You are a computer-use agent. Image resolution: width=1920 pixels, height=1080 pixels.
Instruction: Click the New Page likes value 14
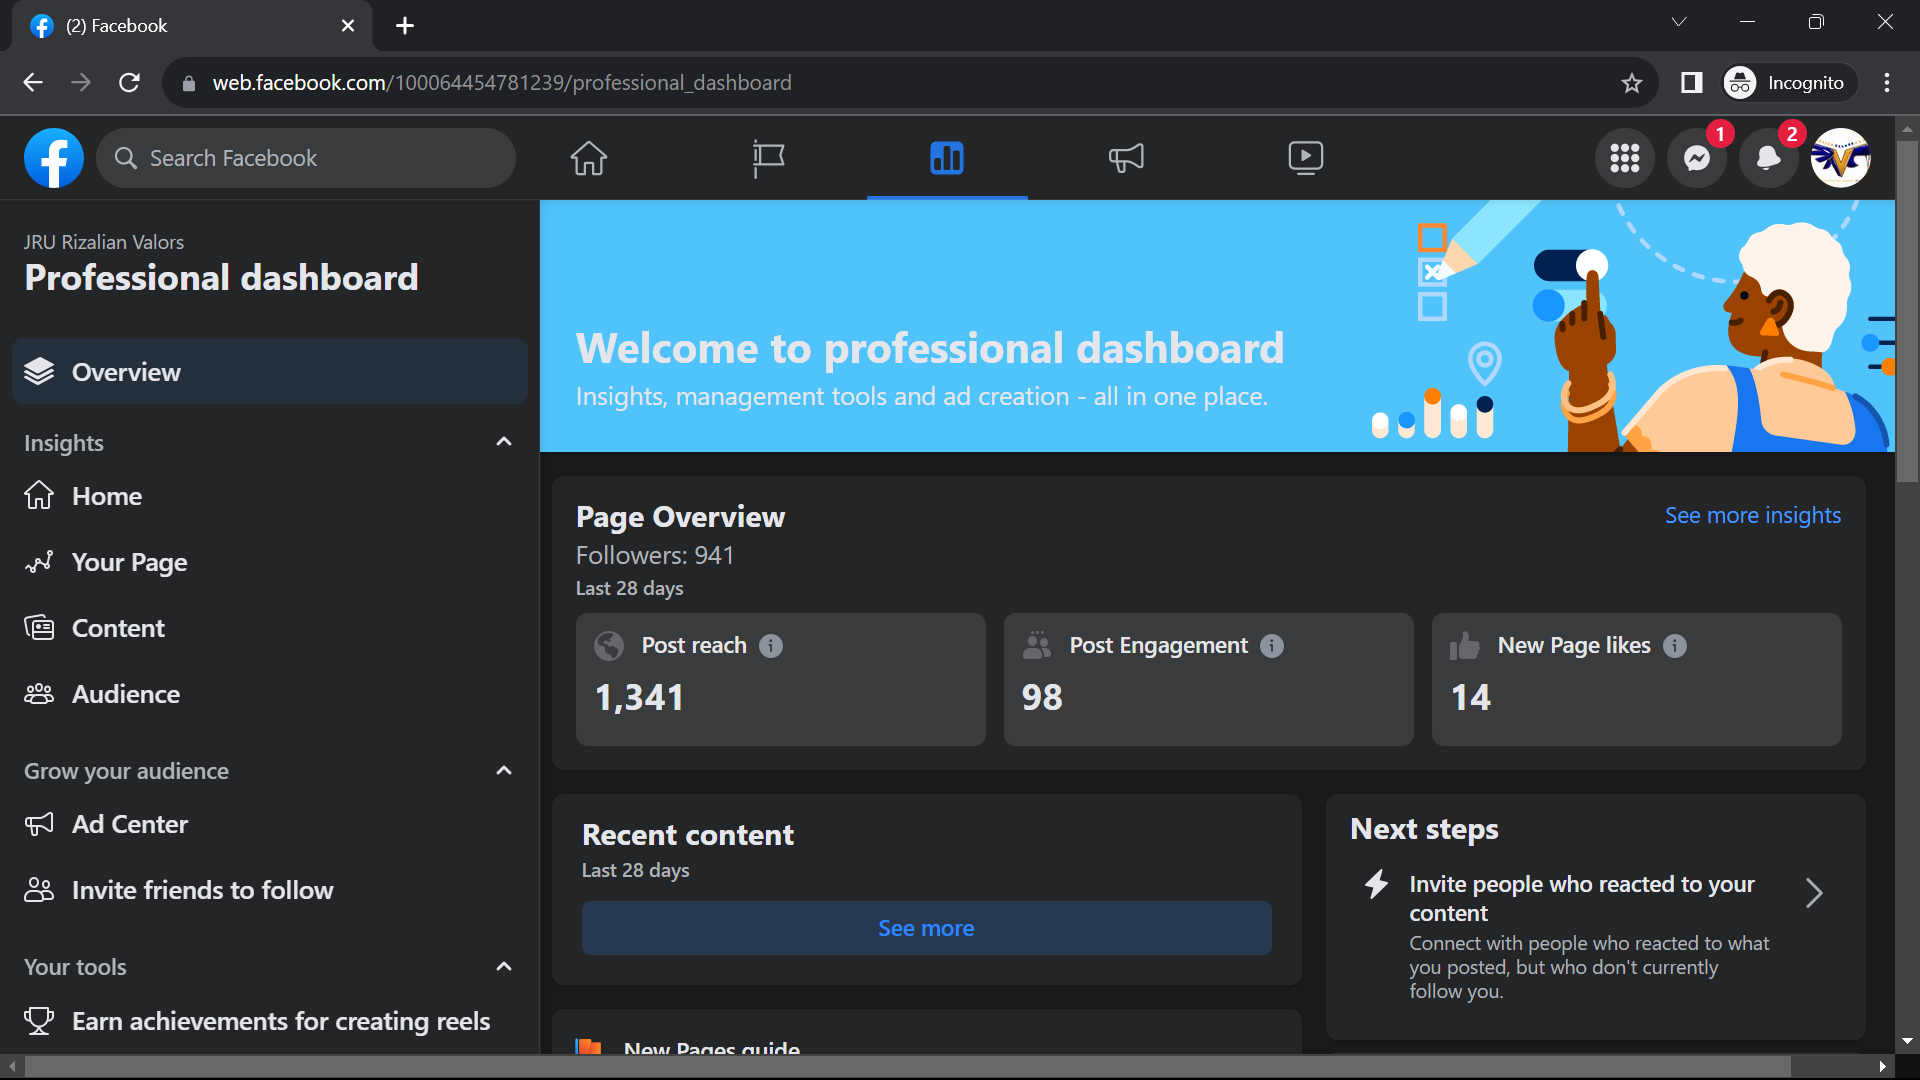pos(1471,697)
